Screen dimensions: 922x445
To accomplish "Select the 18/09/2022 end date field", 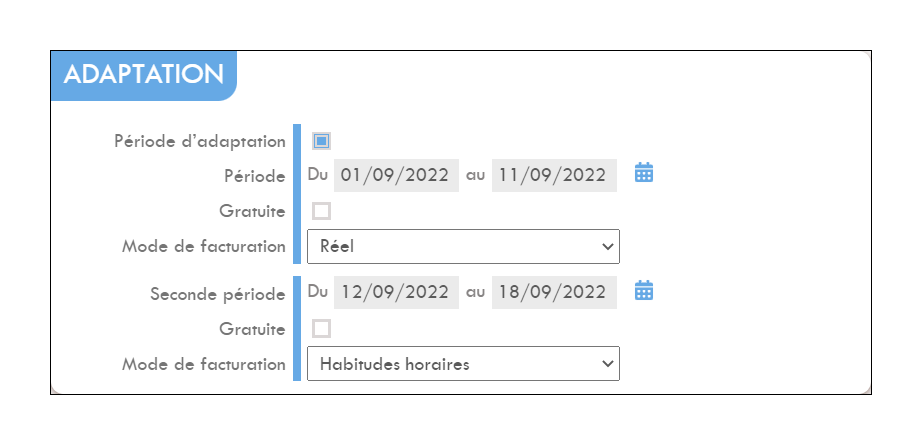I will 554,292.
